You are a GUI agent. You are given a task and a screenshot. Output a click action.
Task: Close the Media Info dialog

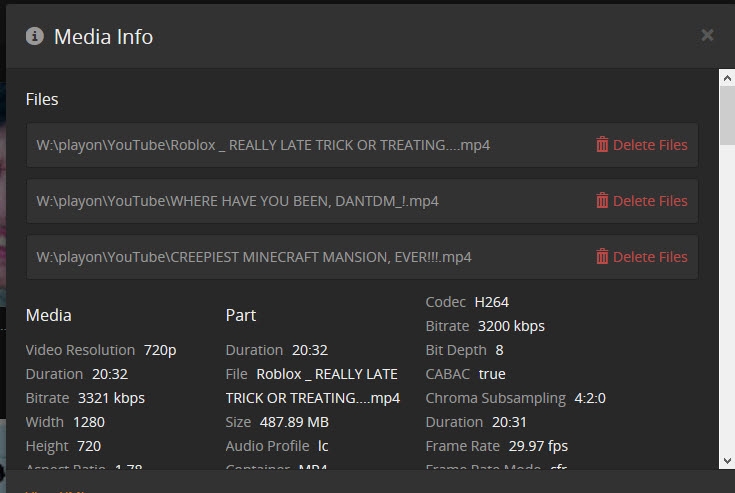[x=707, y=36]
